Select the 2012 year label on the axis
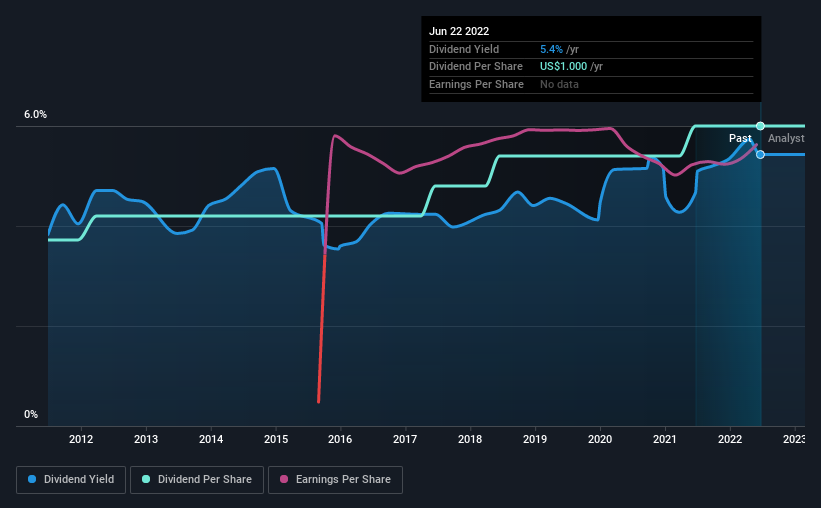This screenshot has width=821, height=508. pyautogui.click(x=81, y=439)
